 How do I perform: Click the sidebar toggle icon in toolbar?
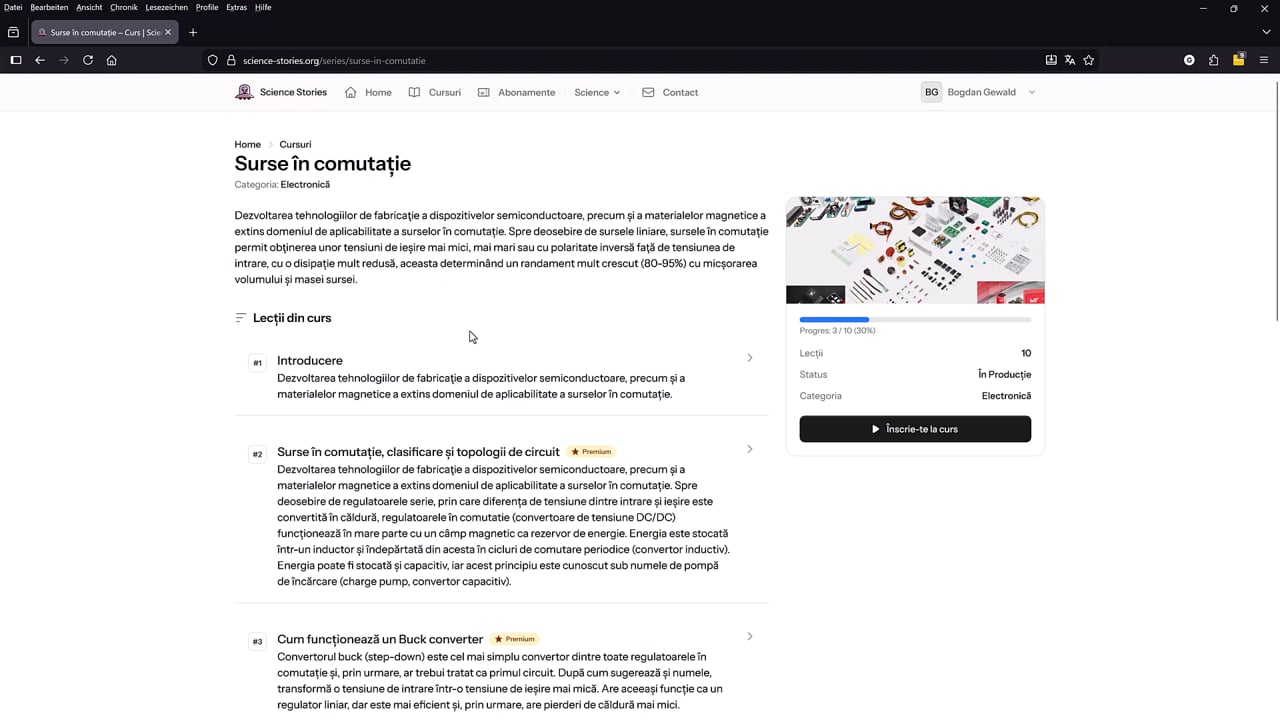[16, 60]
